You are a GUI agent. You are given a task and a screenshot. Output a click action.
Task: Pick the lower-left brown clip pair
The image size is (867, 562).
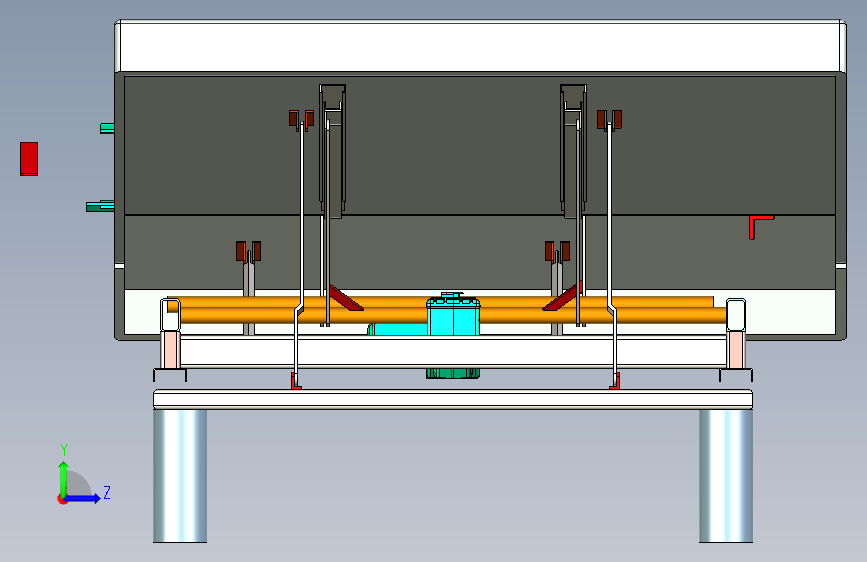pos(248,251)
